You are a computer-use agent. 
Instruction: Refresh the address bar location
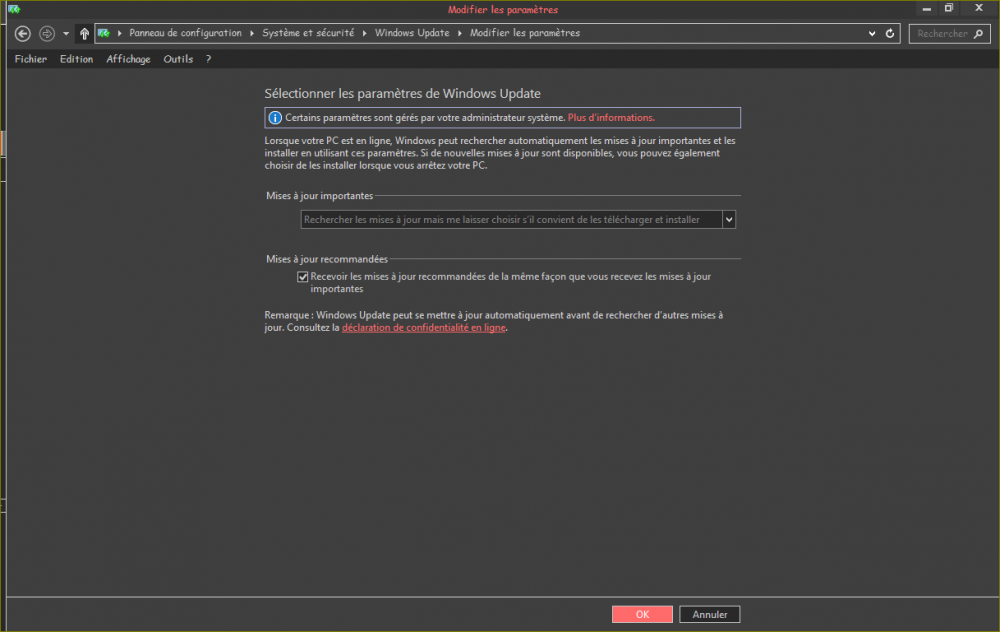click(x=891, y=33)
